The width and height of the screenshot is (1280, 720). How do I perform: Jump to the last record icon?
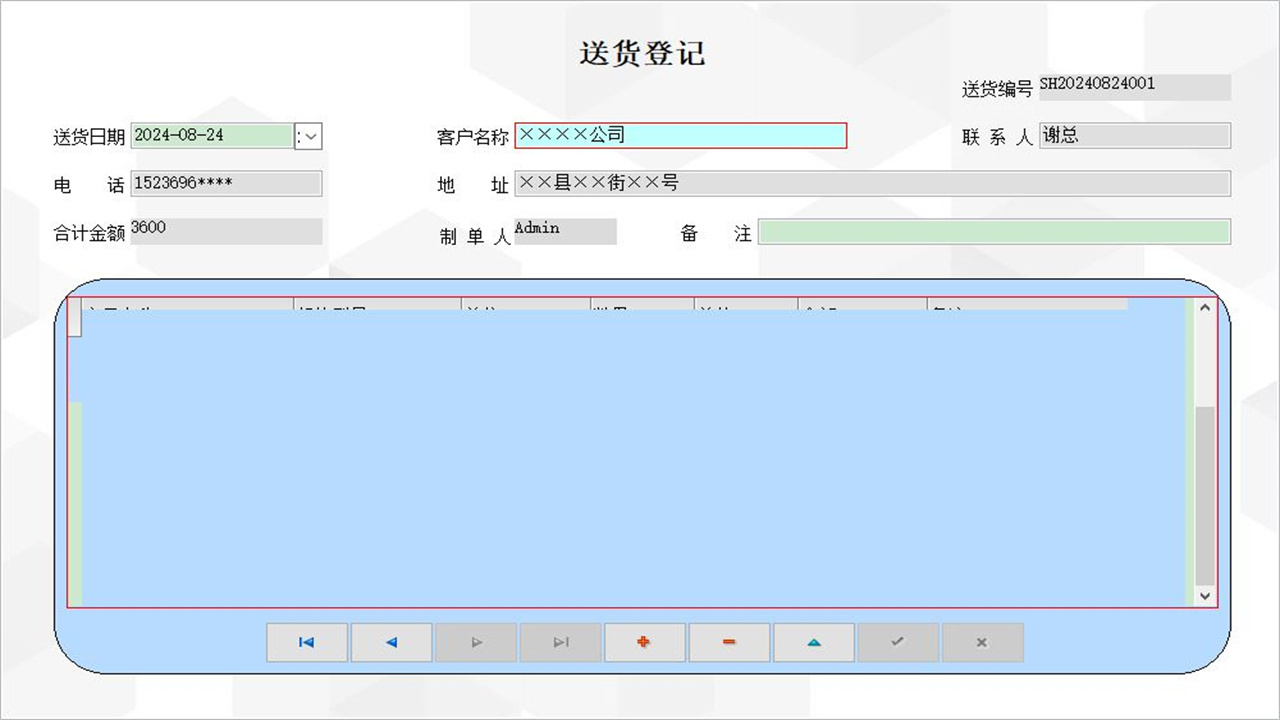[x=560, y=642]
